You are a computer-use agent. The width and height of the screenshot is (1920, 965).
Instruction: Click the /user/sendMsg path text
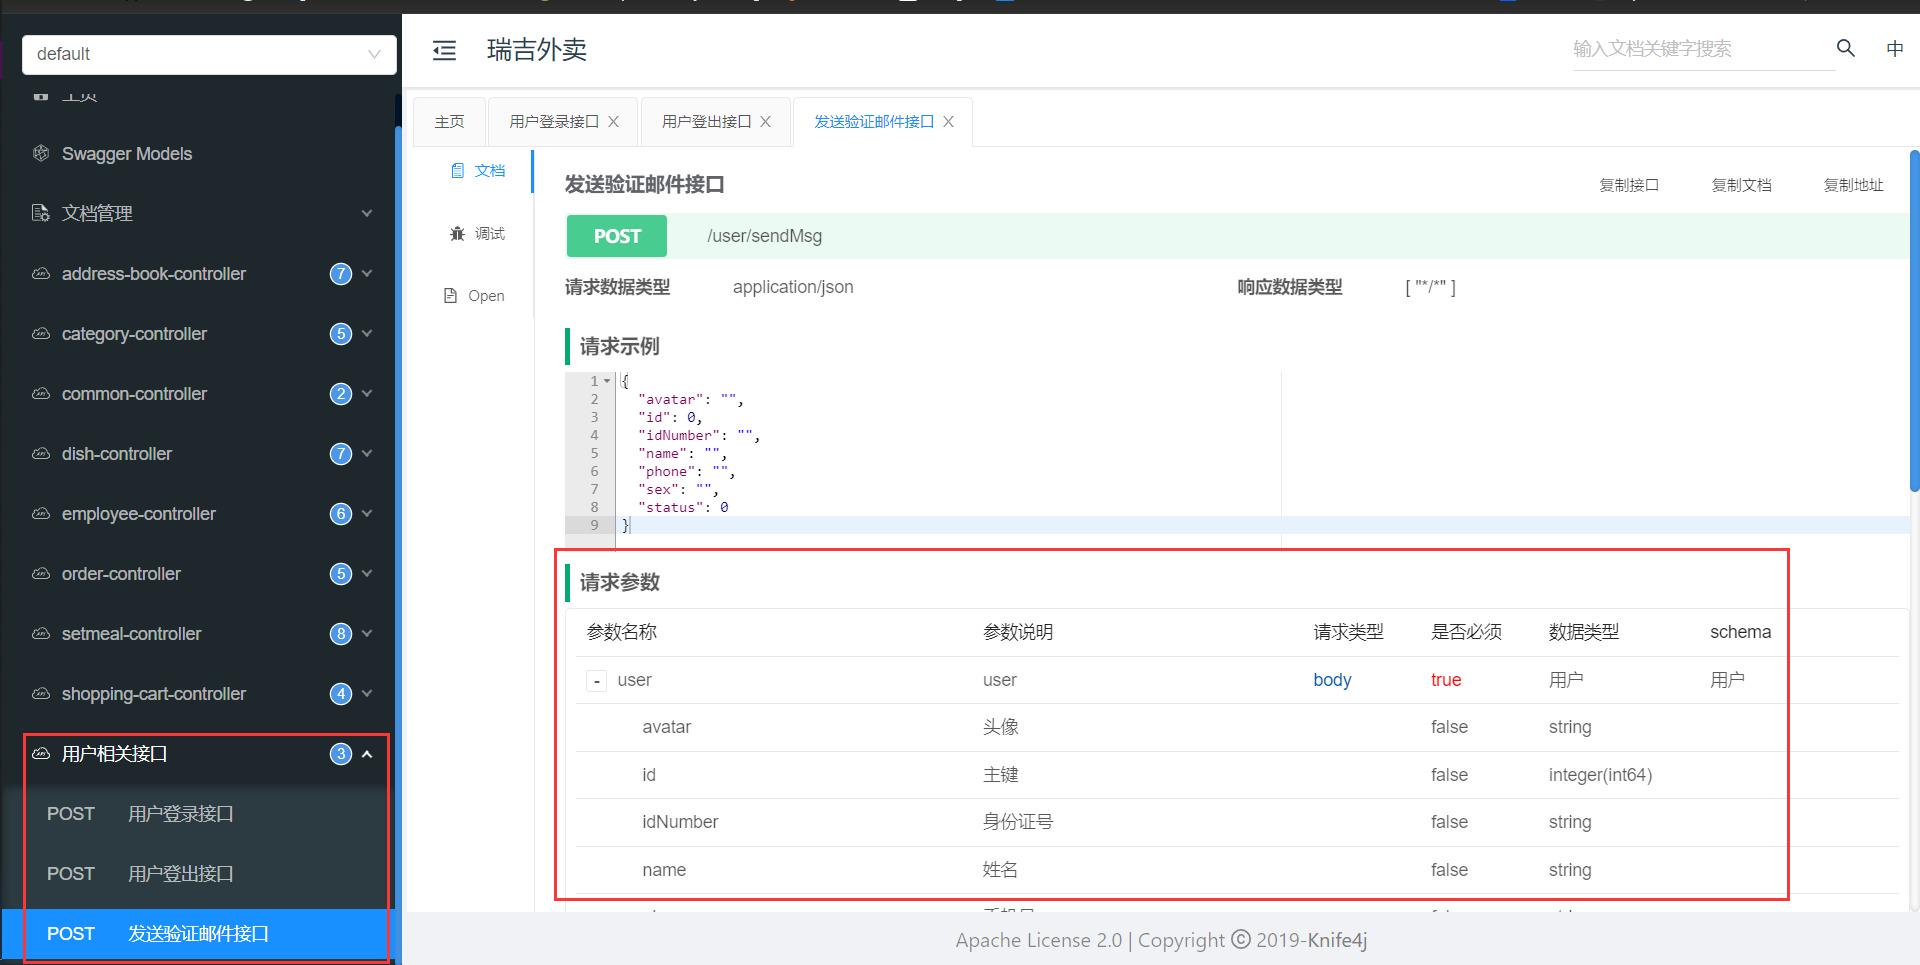[x=764, y=236]
